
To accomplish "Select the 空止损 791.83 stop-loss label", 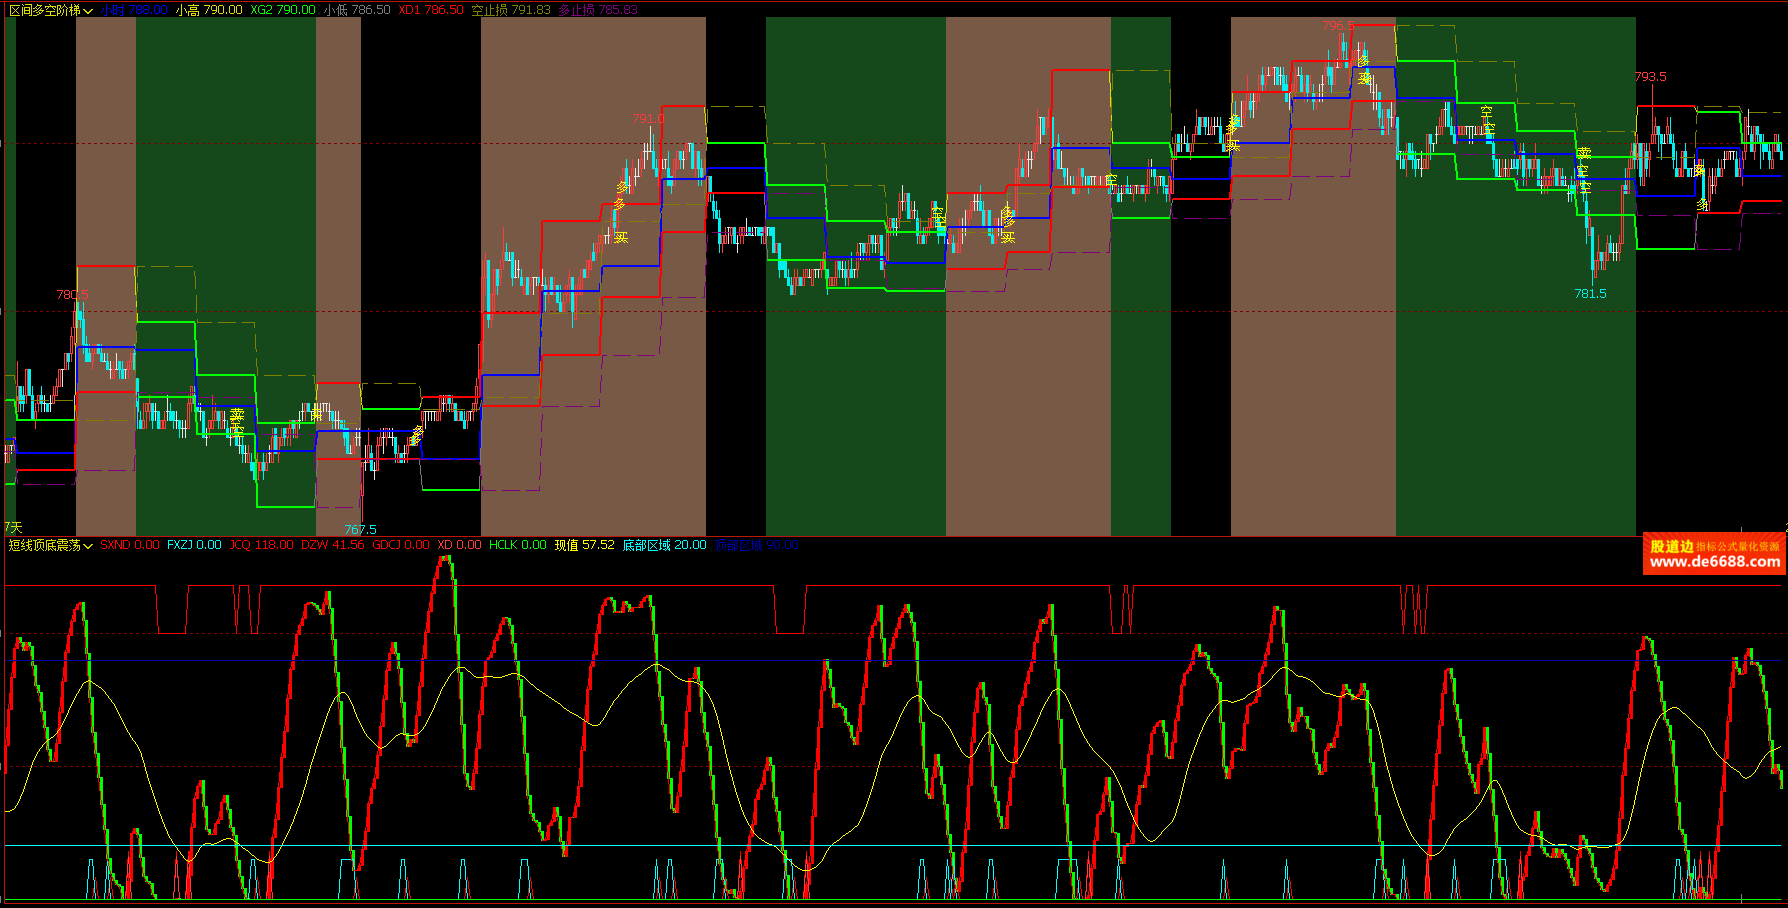I will point(510,10).
